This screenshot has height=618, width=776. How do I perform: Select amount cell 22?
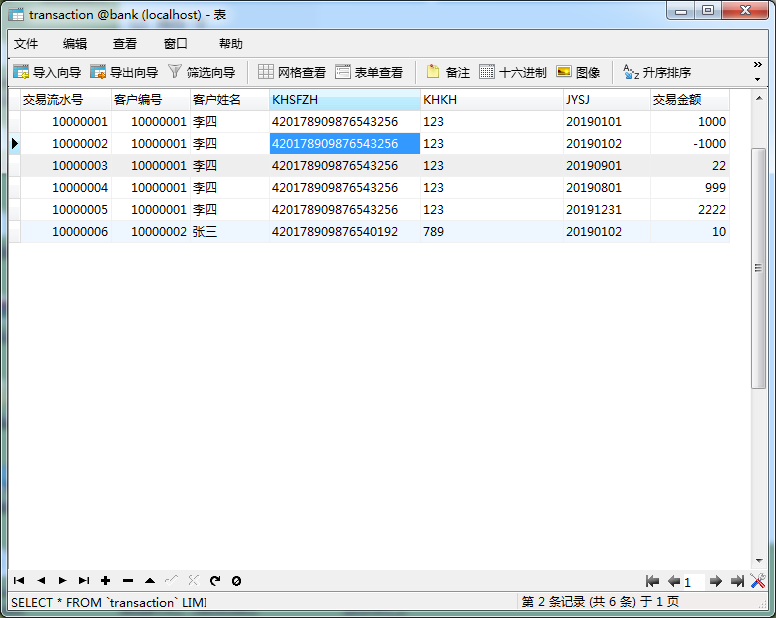click(689, 166)
